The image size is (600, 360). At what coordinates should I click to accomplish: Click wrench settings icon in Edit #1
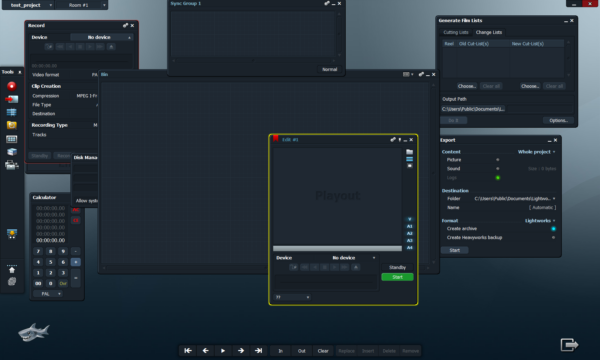pos(393,140)
